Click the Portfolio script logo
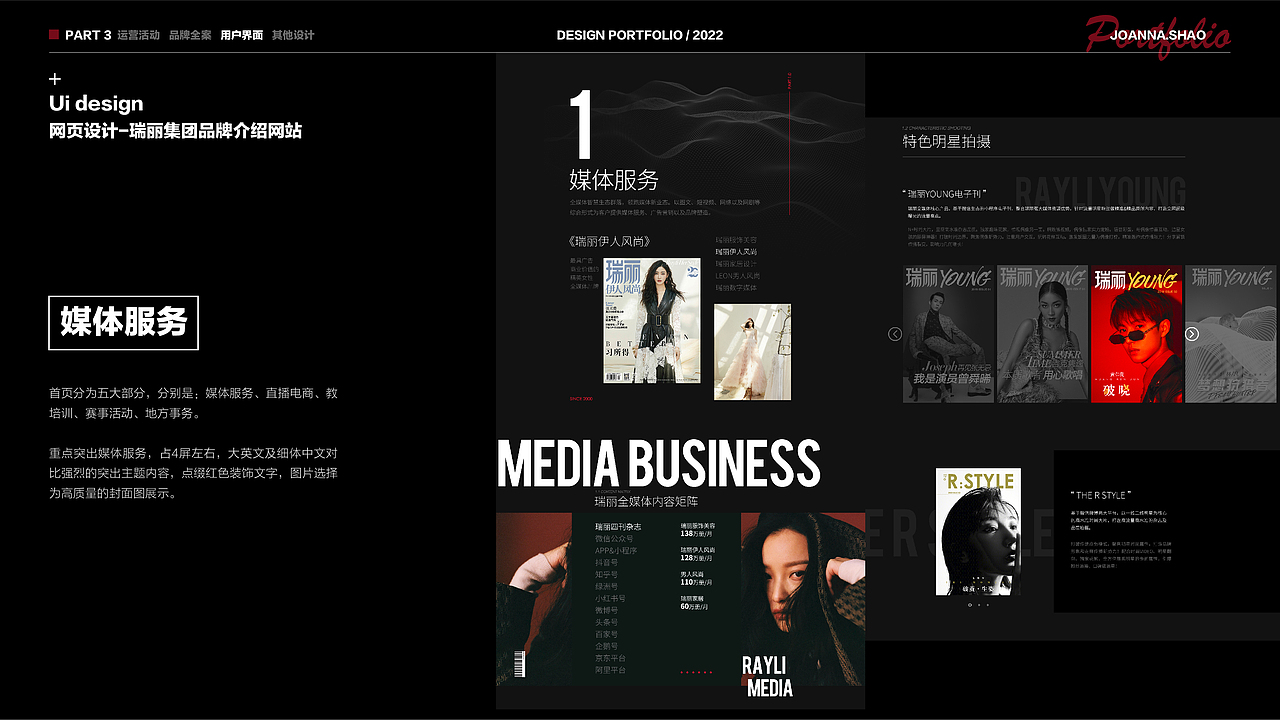 tap(1157, 36)
